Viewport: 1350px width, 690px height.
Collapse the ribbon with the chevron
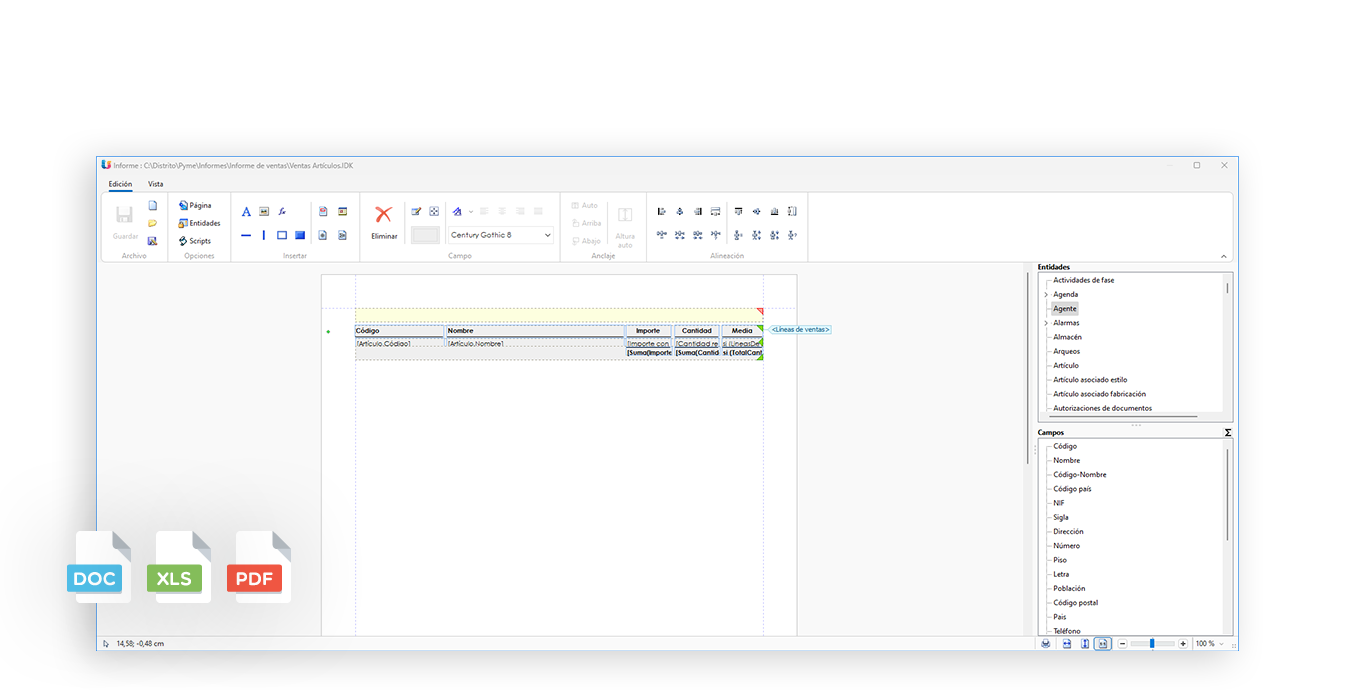[1224, 257]
